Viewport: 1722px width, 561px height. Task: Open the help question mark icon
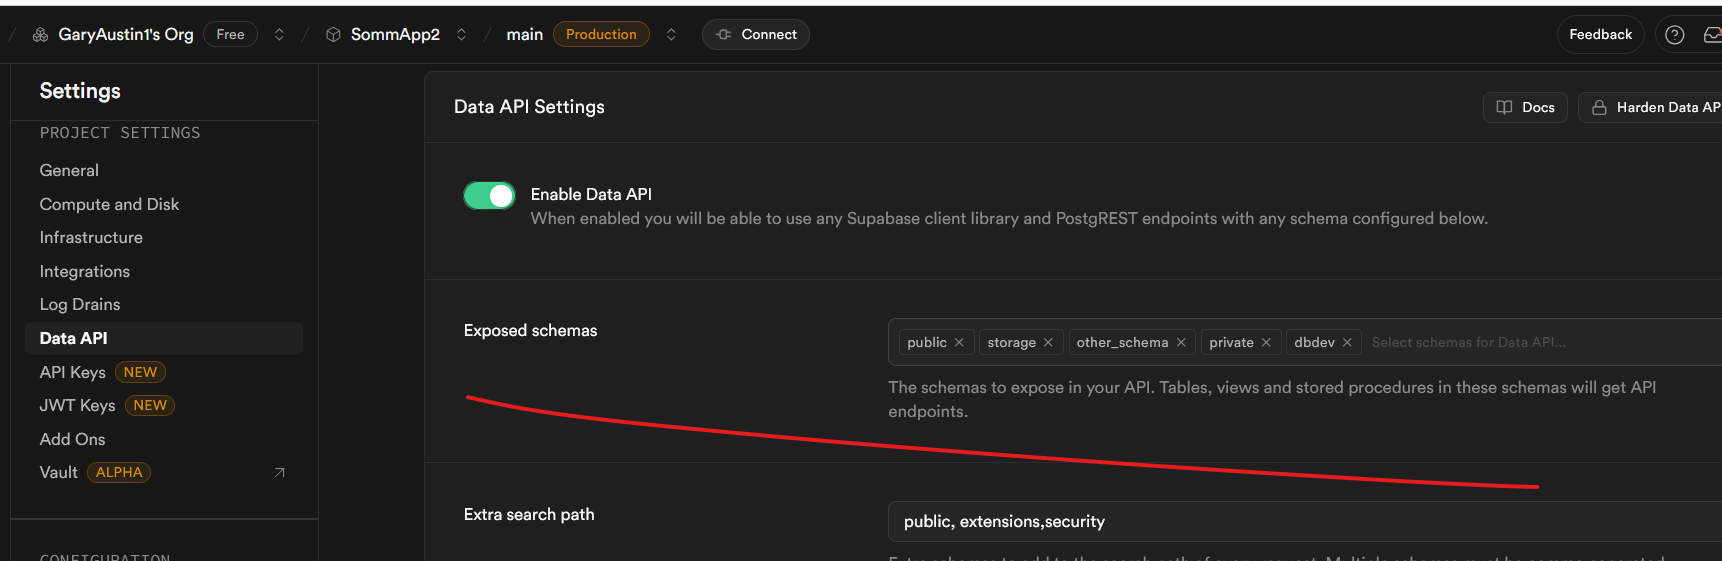1674,35
